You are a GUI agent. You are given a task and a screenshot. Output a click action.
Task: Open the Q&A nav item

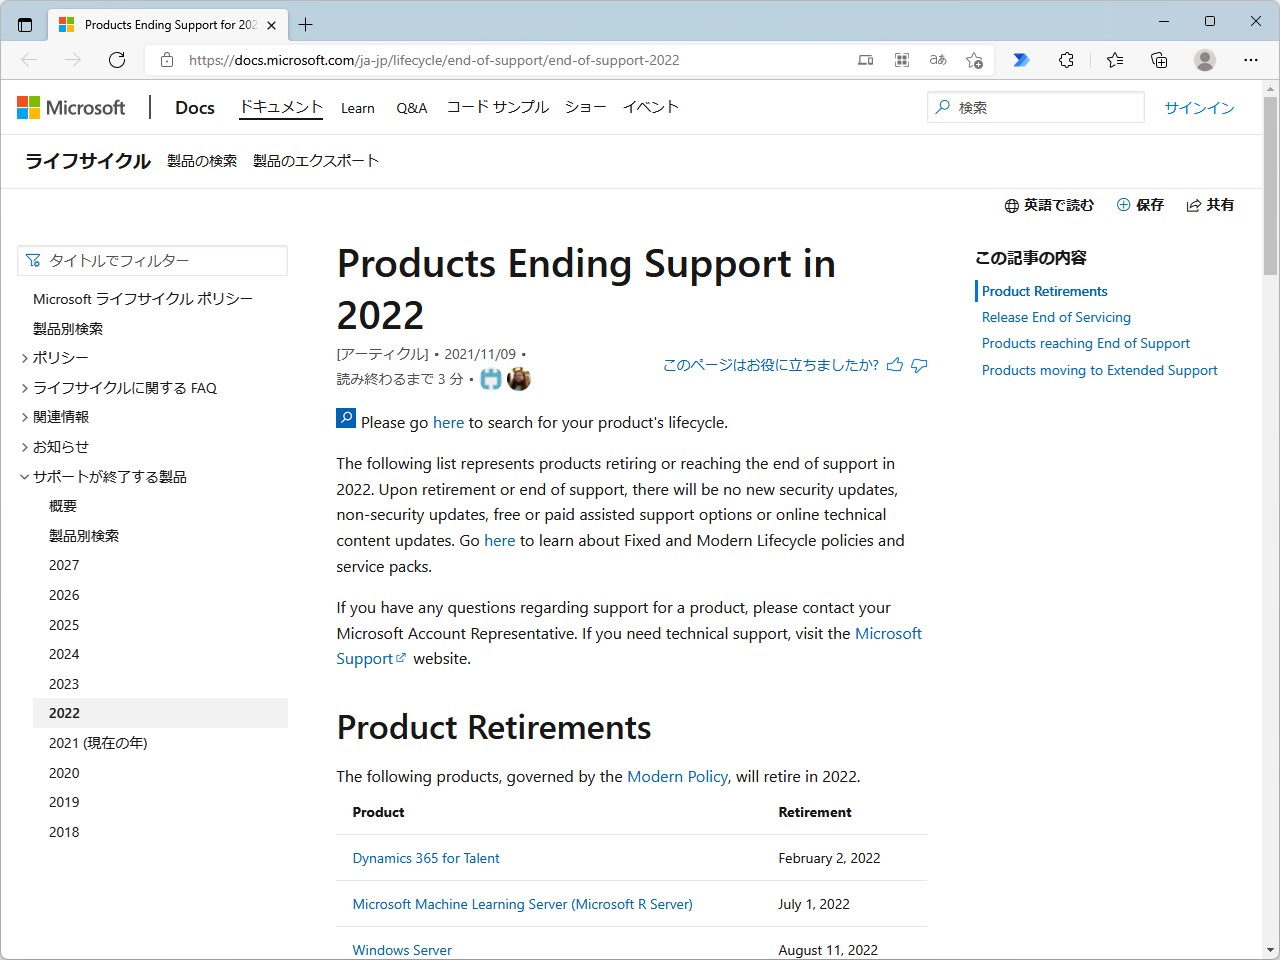[x=412, y=108]
